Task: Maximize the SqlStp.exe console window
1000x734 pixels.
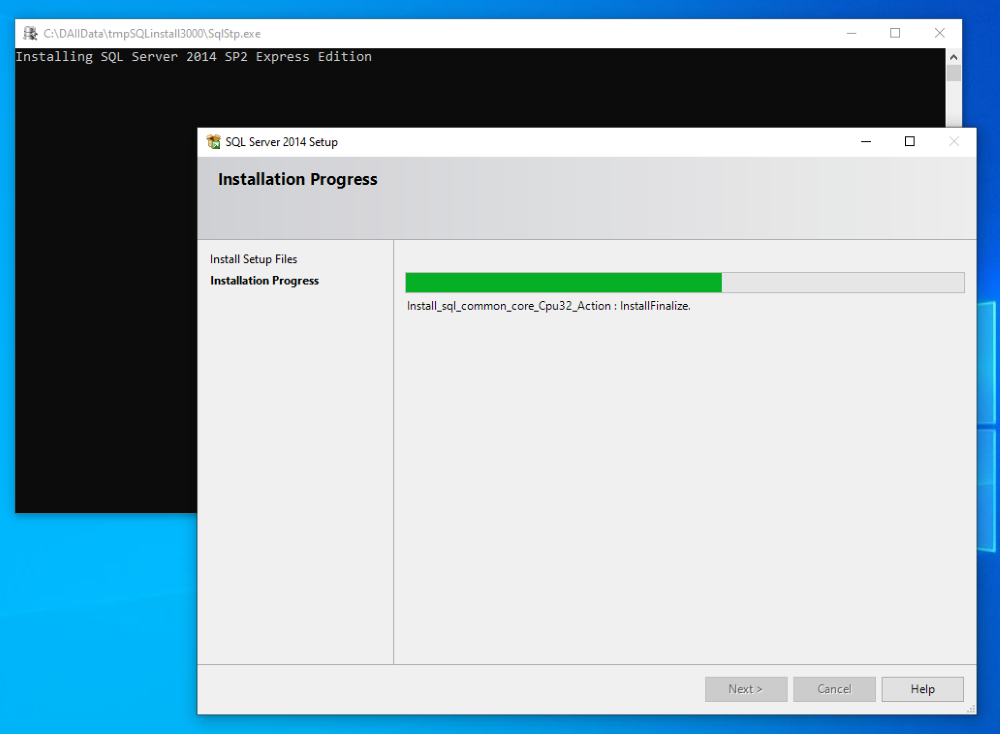Action: coord(895,33)
